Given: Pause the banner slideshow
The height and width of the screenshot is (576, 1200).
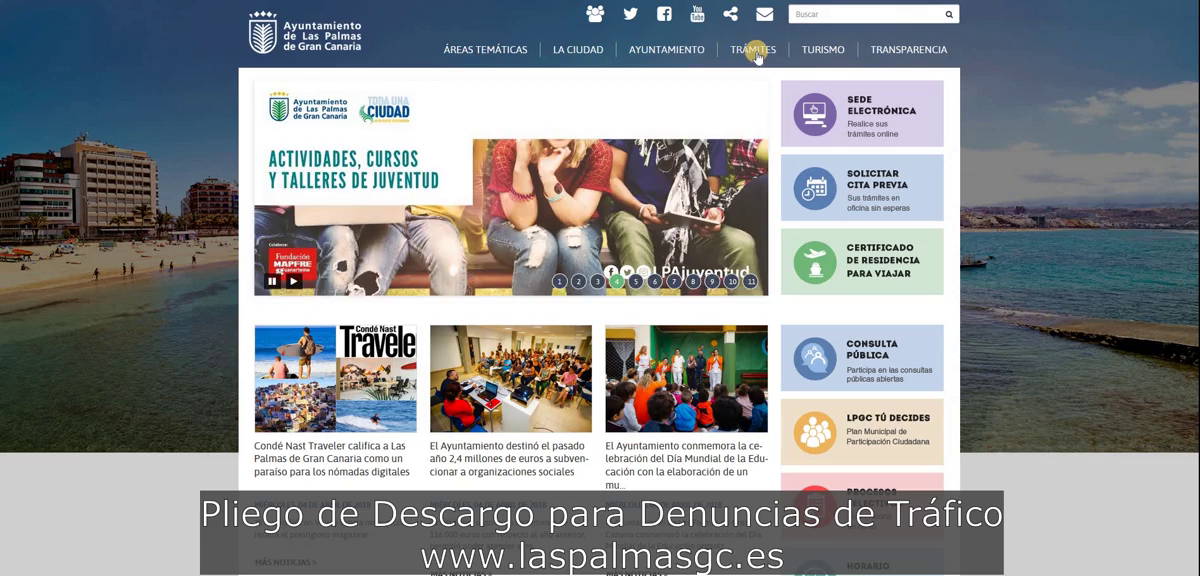Looking at the screenshot, I should 272,281.
